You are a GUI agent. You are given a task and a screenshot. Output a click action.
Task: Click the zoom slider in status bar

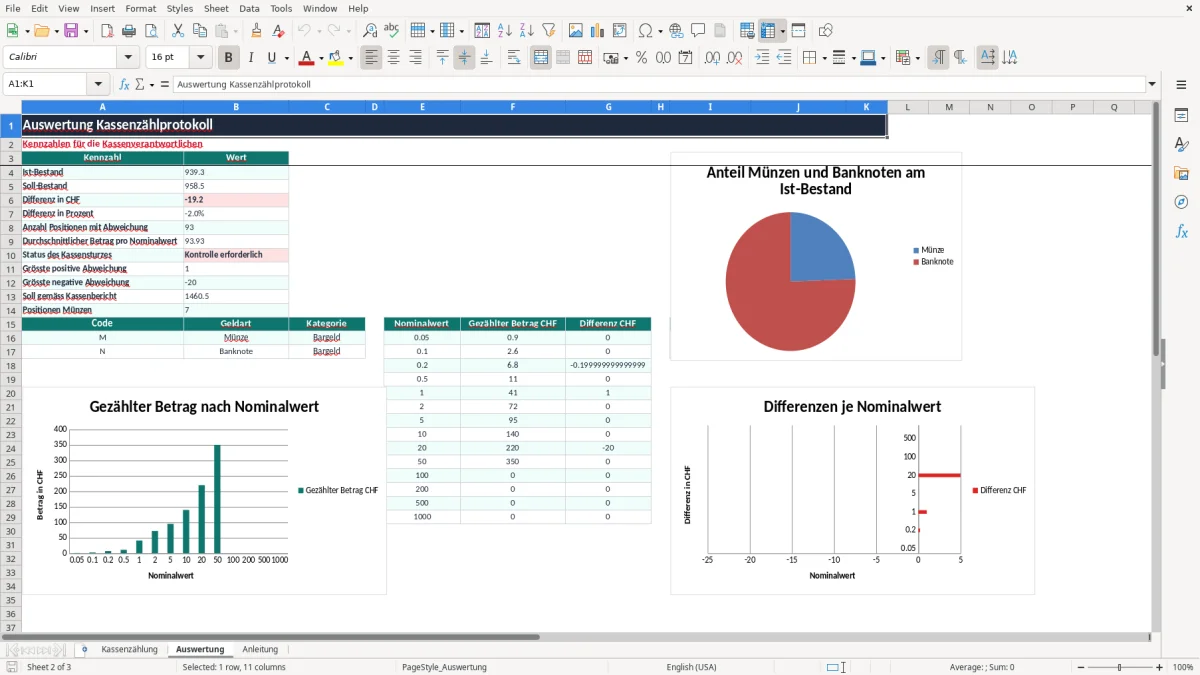1119,667
